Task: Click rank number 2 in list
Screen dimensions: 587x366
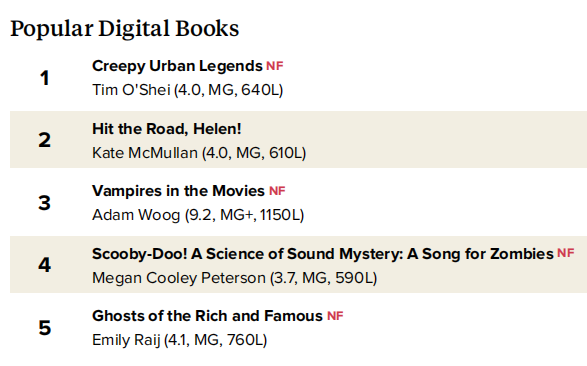Action: coord(45,140)
